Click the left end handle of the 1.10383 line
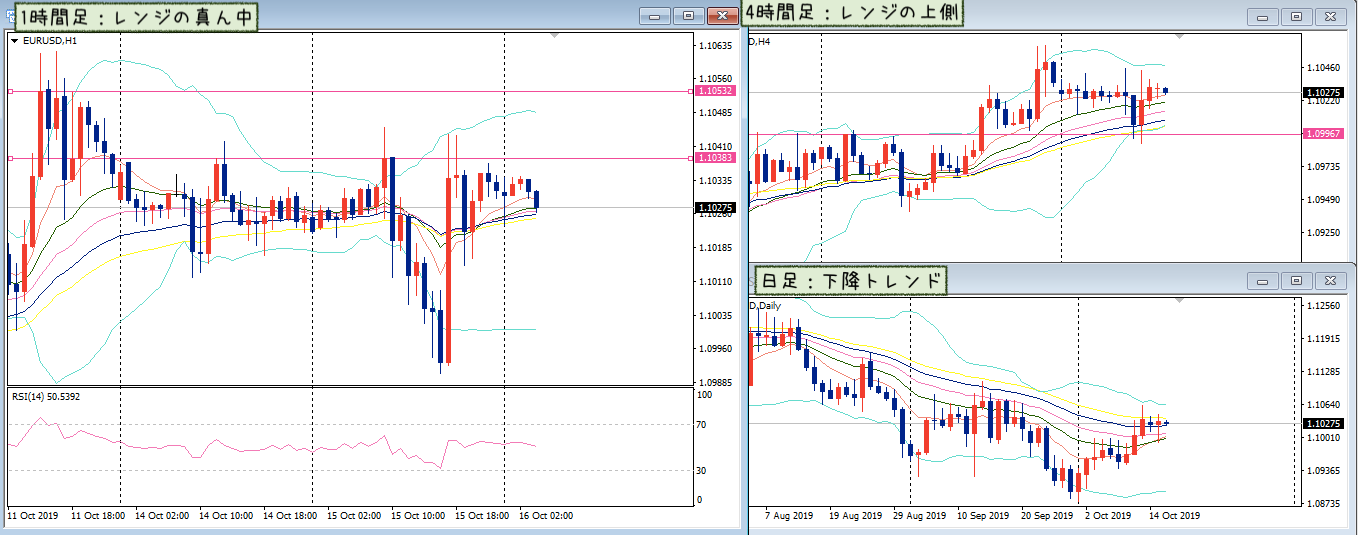The height and width of the screenshot is (535, 1358). (x=9, y=158)
